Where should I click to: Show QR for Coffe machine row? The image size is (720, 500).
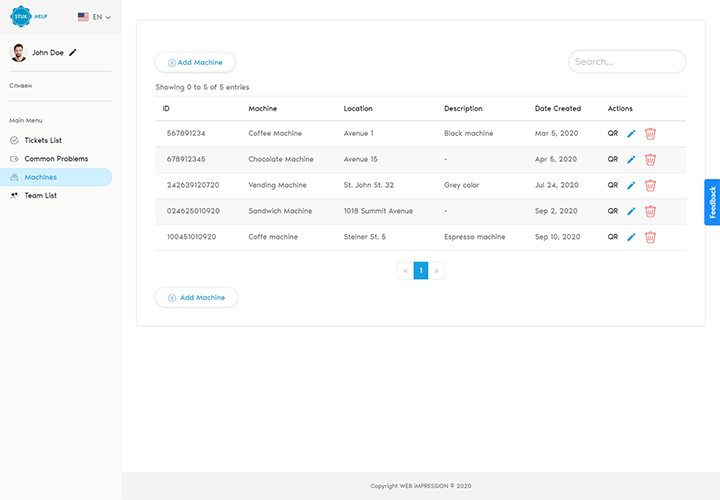613,237
